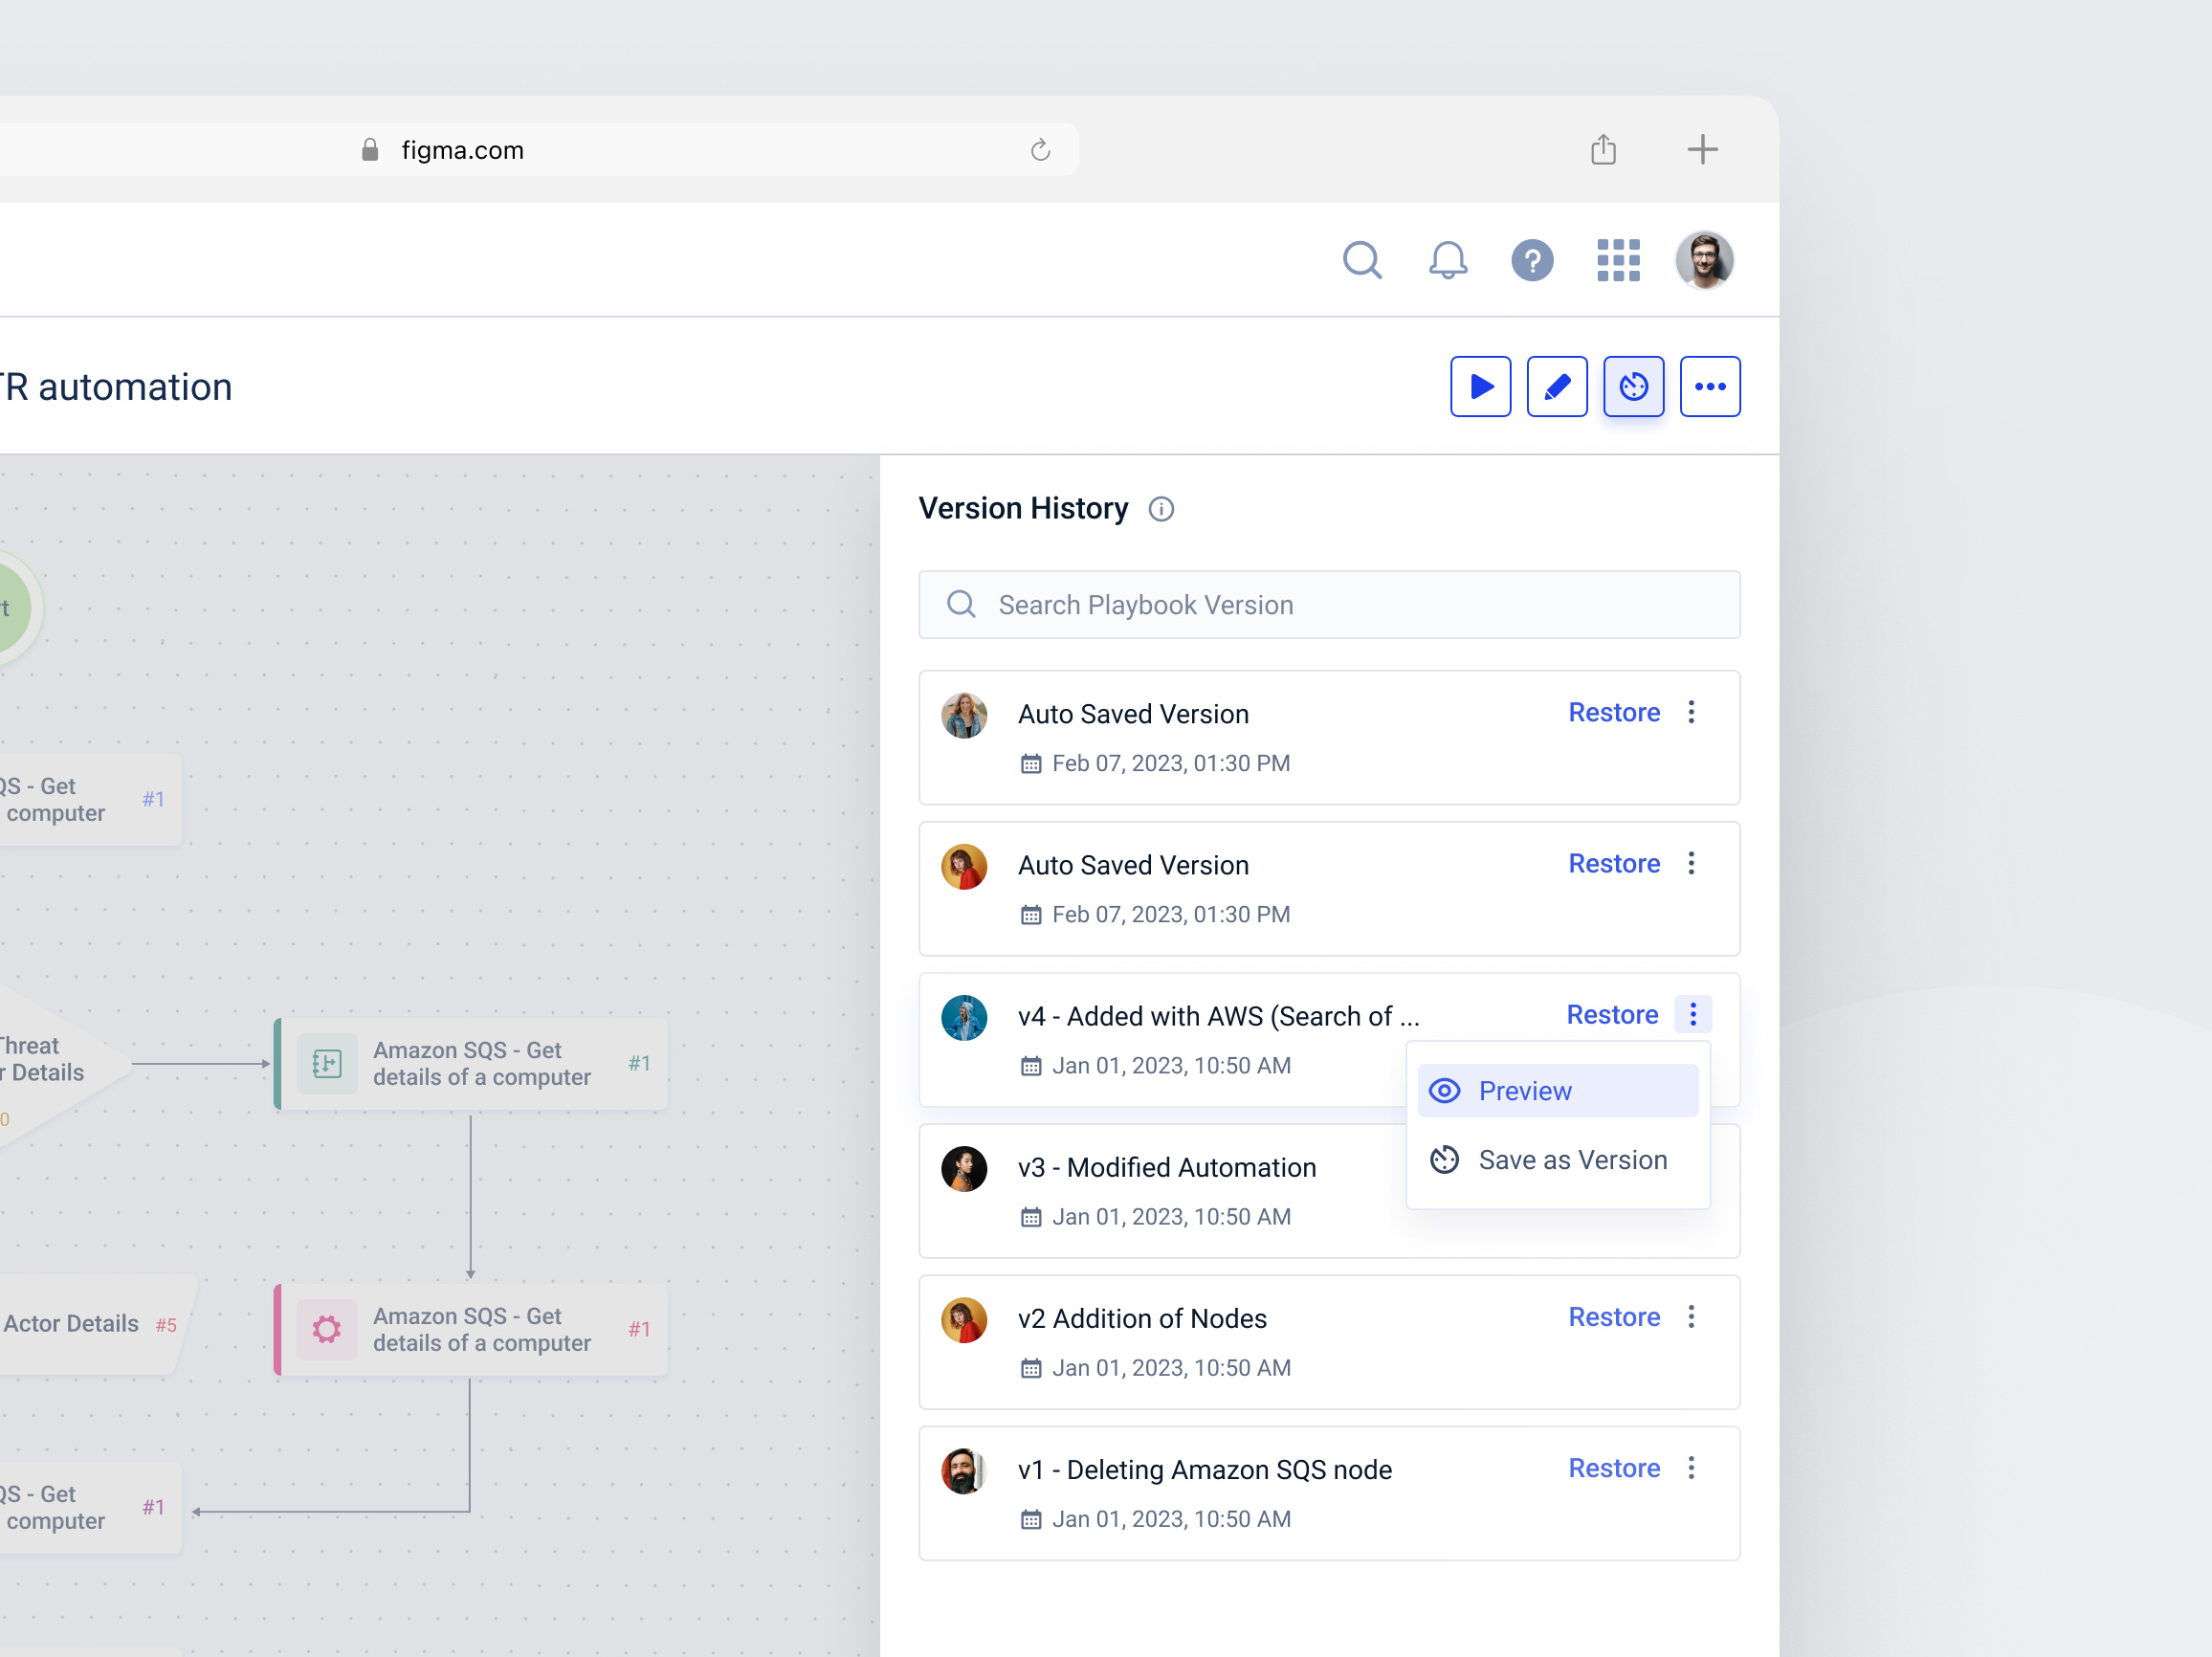Focus the Search Playbook Version field

1329,605
